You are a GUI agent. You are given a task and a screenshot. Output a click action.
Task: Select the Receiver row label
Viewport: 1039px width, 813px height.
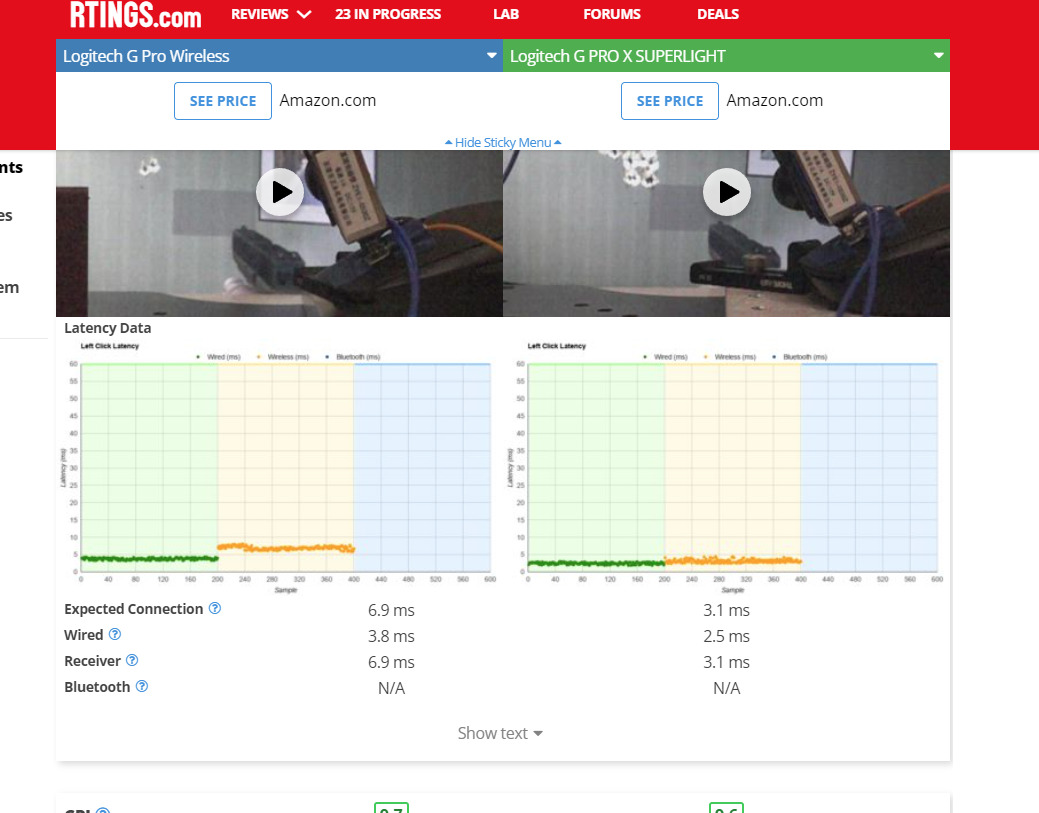92,661
